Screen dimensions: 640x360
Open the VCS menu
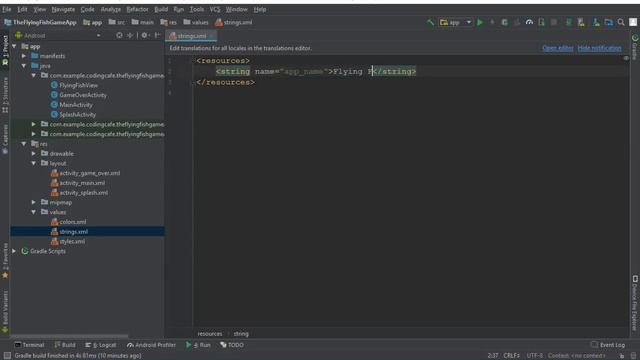[215, 9]
